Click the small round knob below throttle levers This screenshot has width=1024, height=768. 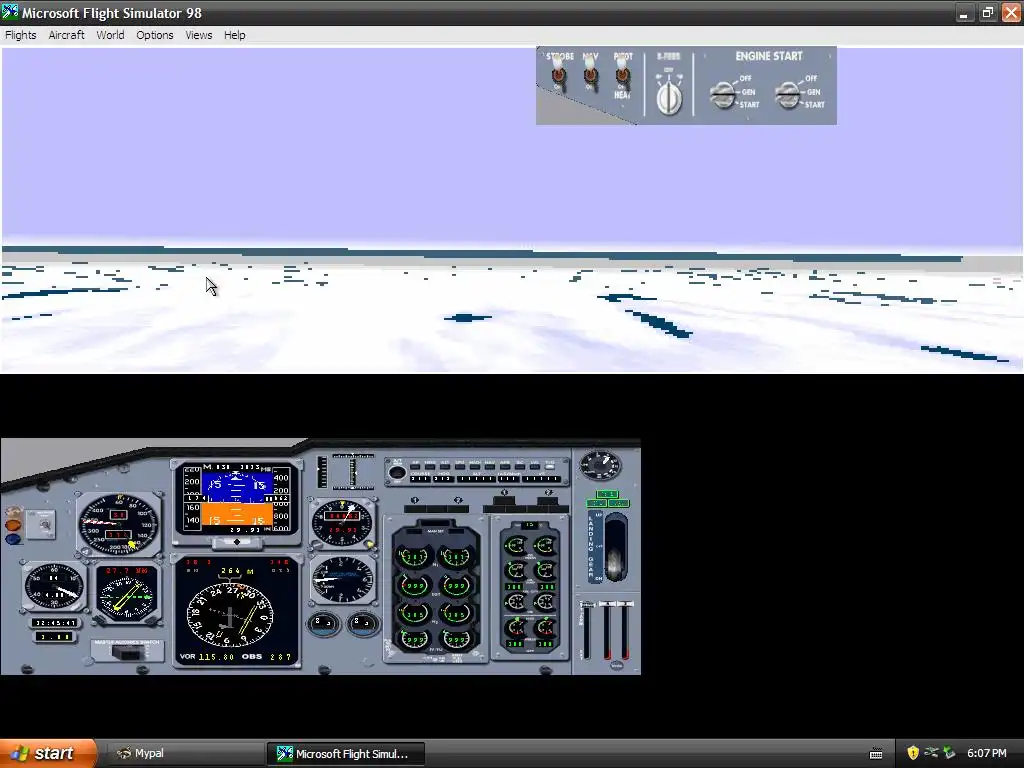616,665
